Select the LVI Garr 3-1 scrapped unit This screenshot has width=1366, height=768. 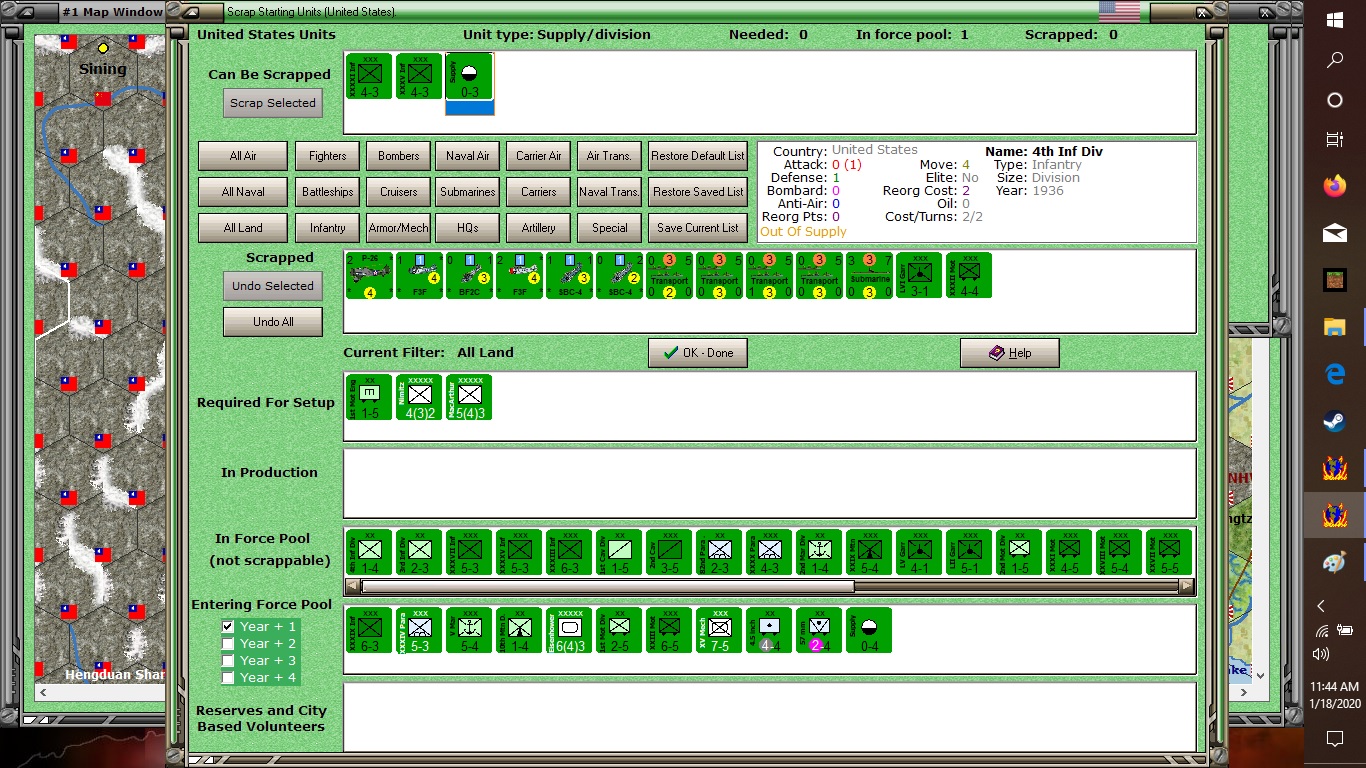click(919, 276)
